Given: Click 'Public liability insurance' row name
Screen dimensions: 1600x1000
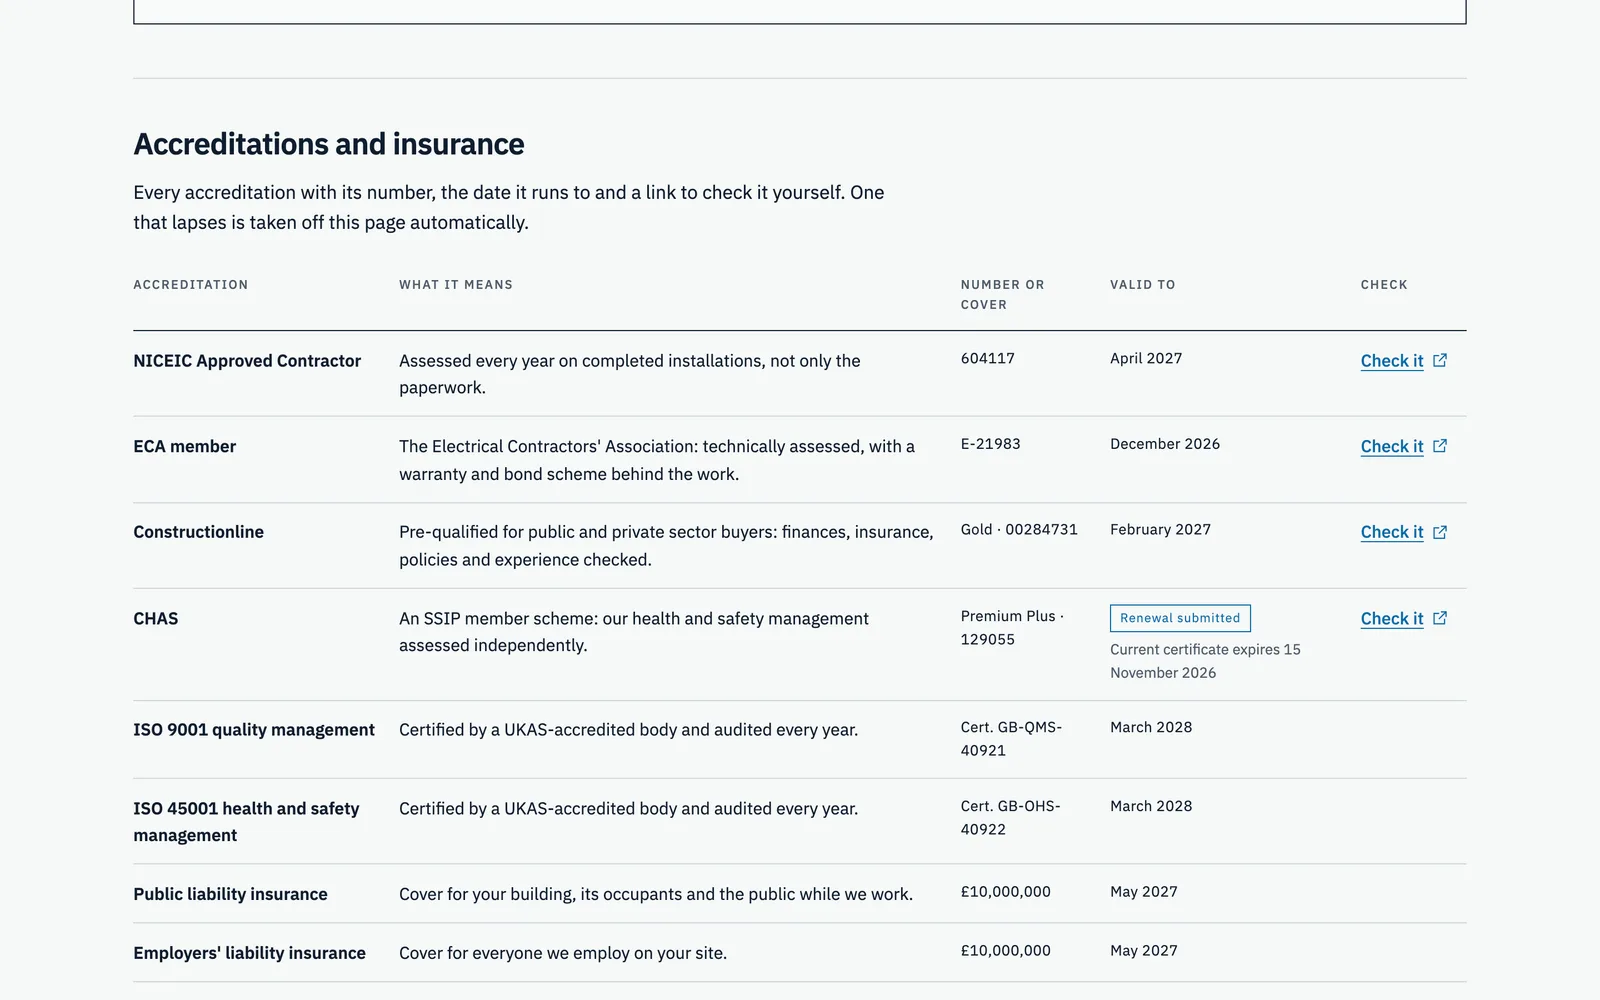Looking at the screenshot, I should (230, 894).
